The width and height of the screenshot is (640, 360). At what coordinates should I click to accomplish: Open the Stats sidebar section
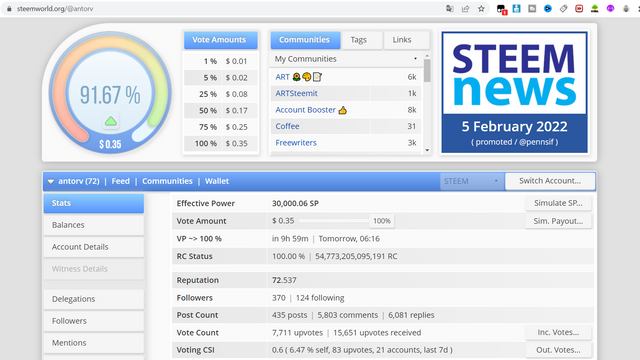[x=93, y=203]
